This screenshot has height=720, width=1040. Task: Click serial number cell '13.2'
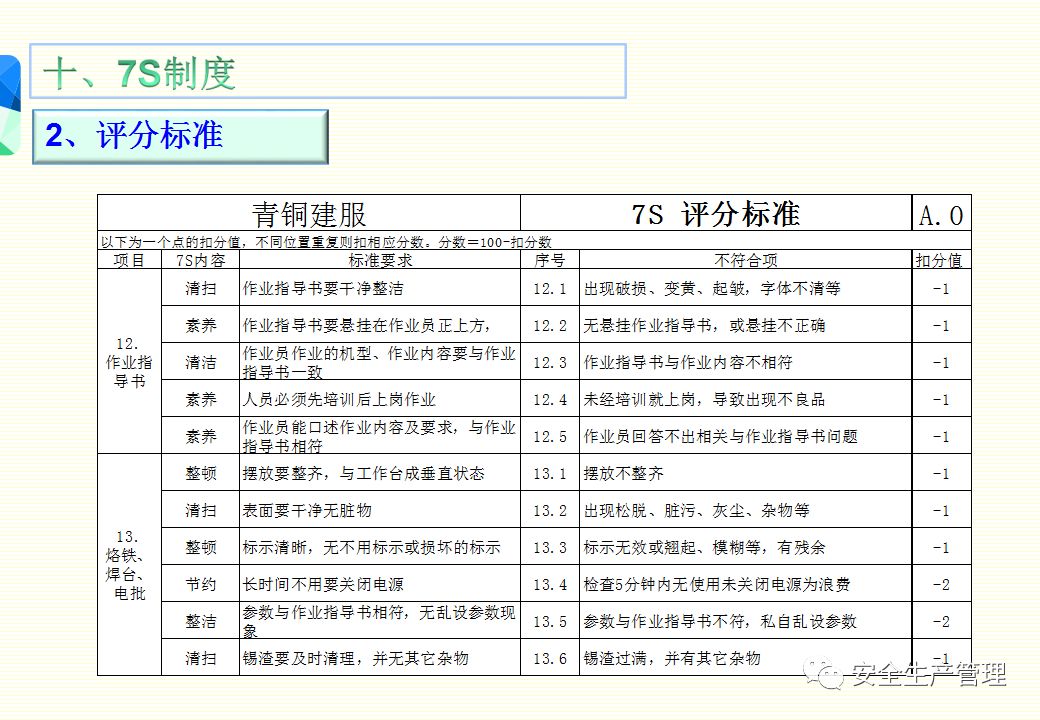[x=550, y=511]
